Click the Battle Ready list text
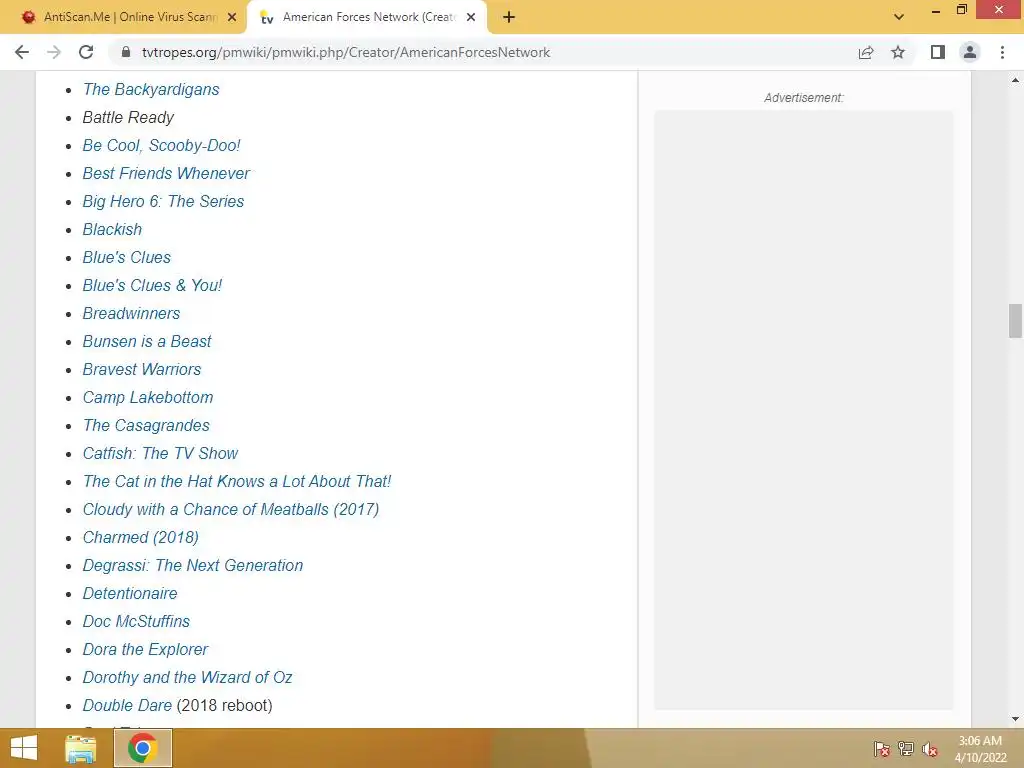This screenshot has height=768, width=1024. (x=128, y=118)
